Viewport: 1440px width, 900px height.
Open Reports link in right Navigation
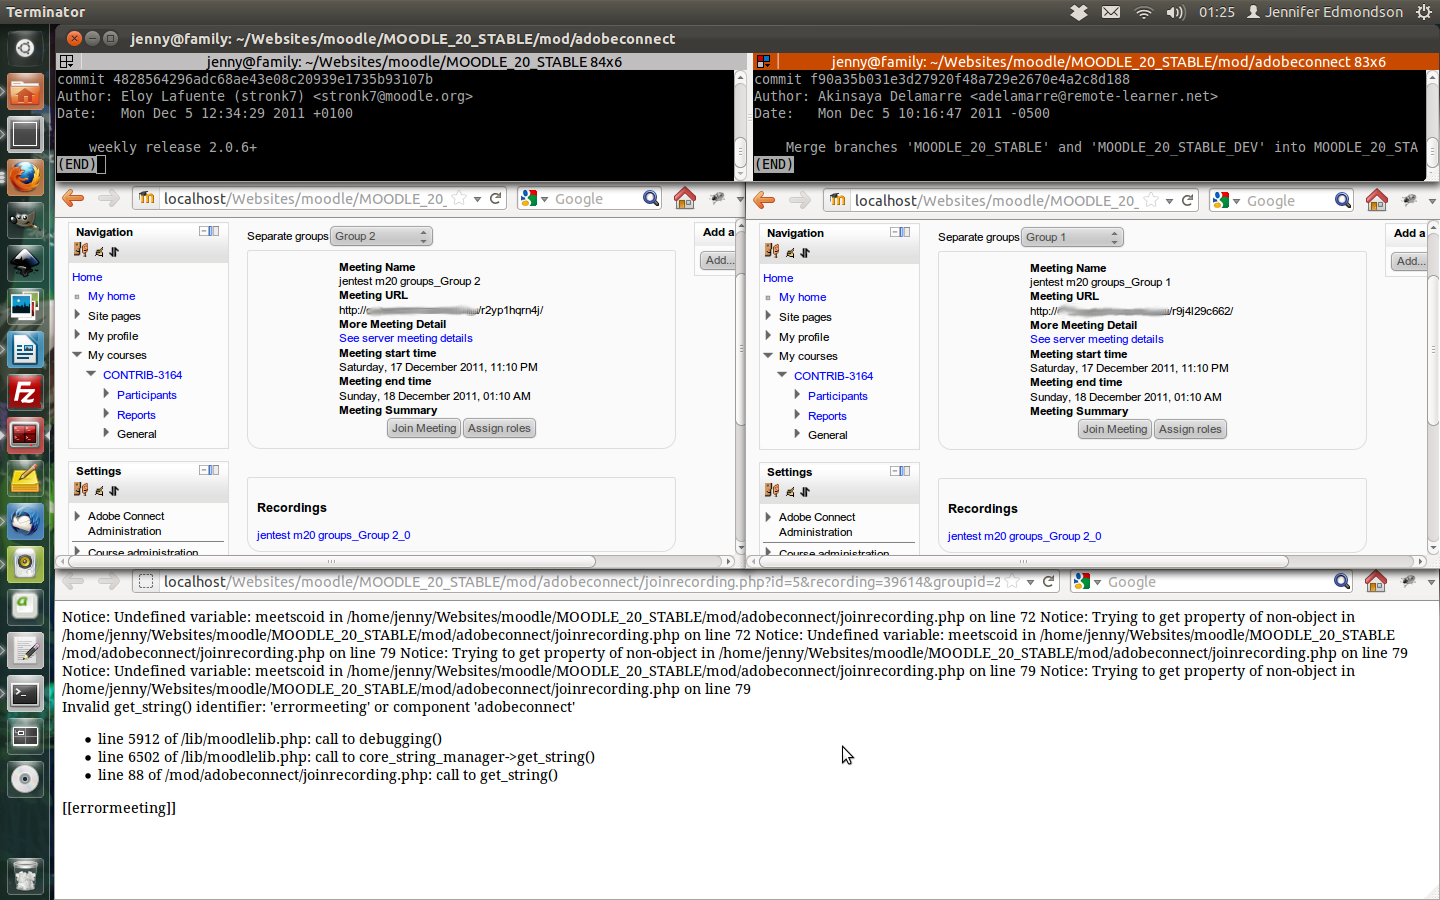click(x=827, y=416)
